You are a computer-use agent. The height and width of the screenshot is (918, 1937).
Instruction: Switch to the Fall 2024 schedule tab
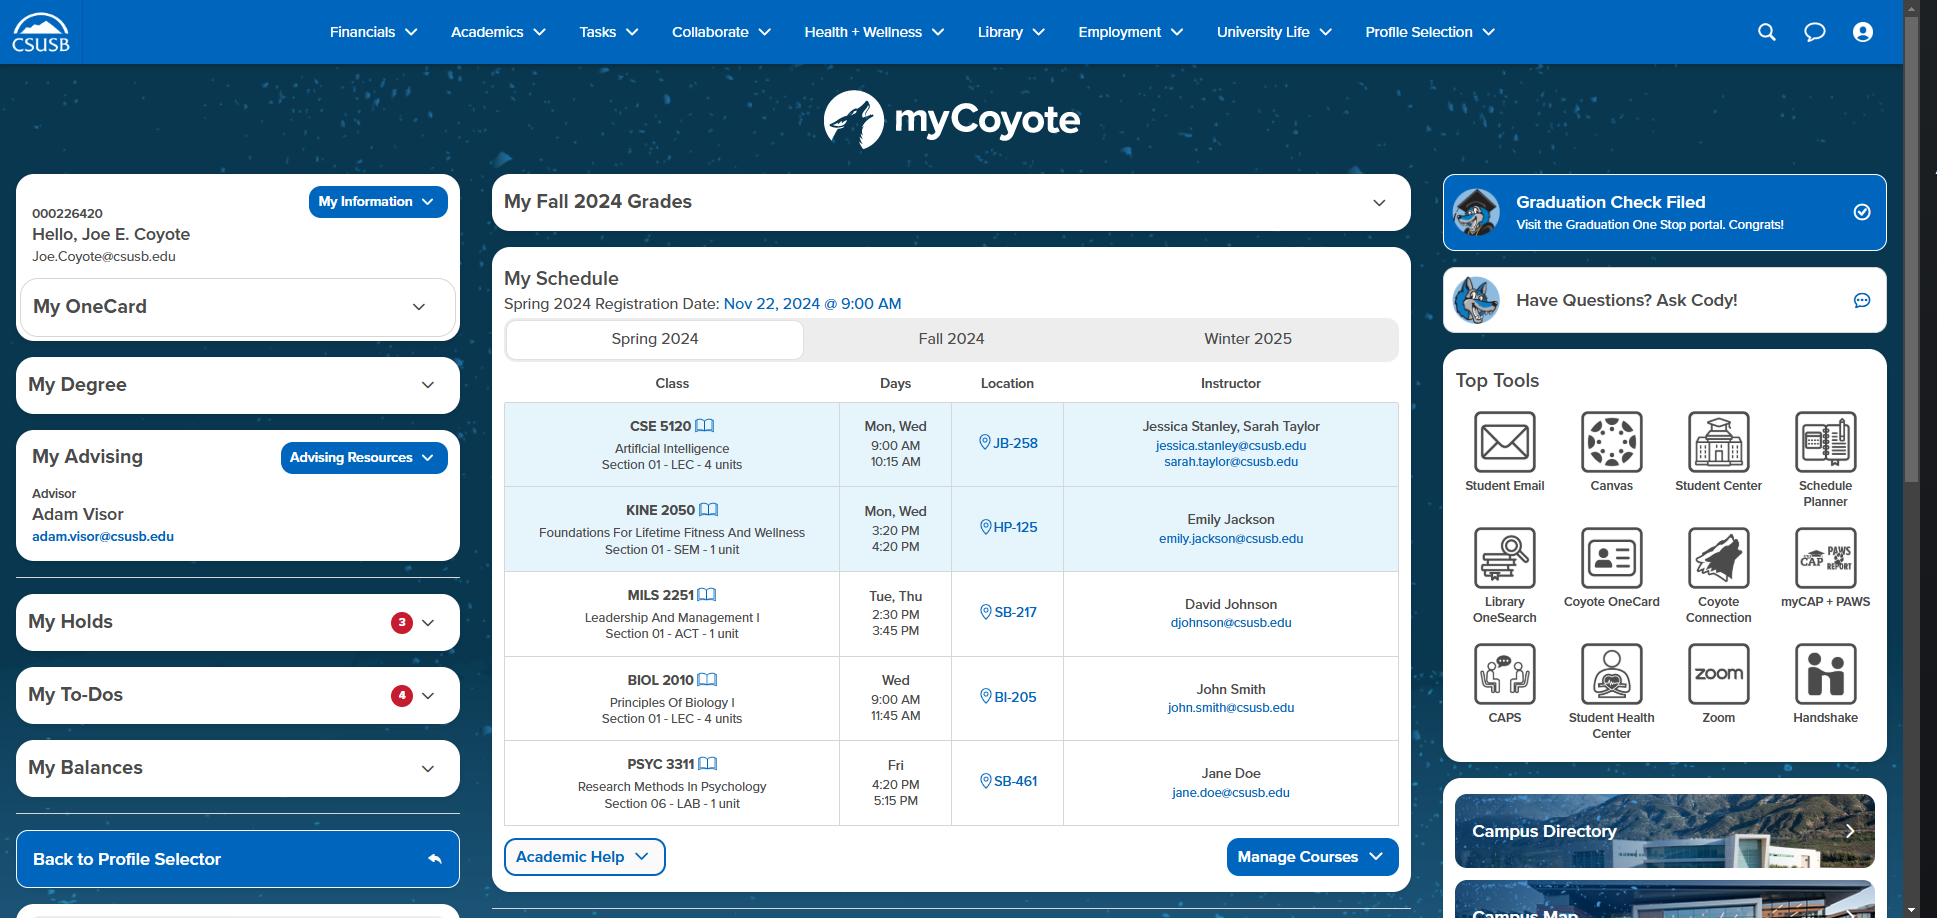pyautogui.click(x=950, y=339)
